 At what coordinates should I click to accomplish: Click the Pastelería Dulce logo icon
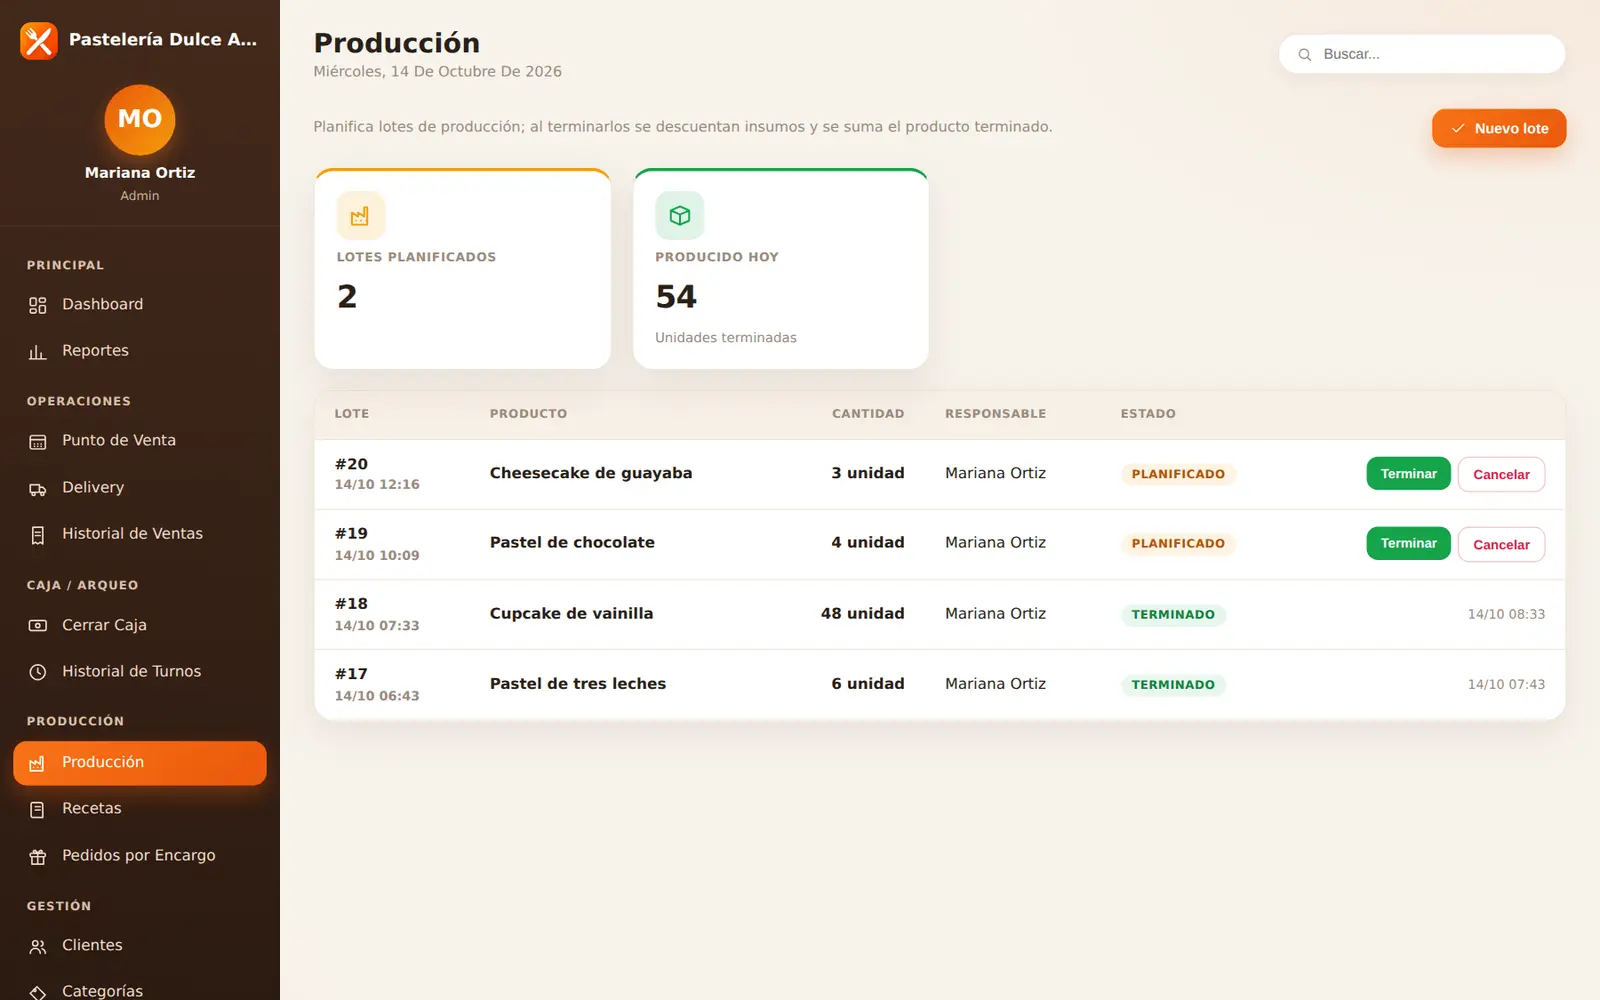[39, 41]
